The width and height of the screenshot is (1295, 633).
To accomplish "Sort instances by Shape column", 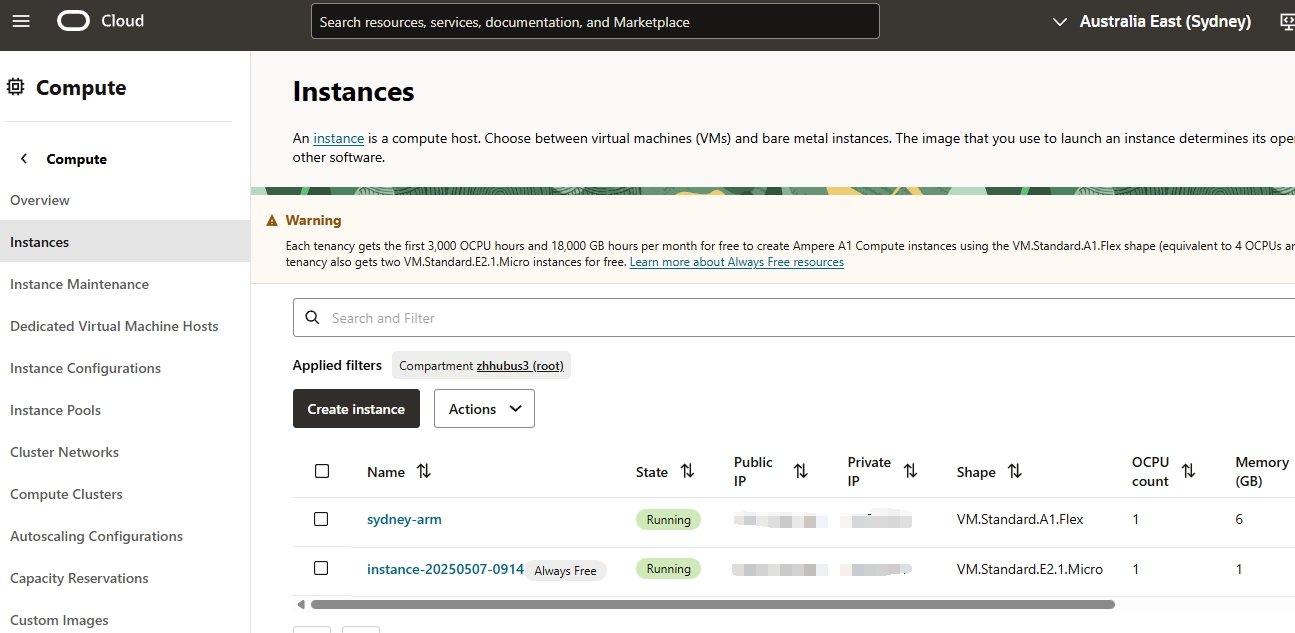I will pyautogui.click(x=1015, y=471).
